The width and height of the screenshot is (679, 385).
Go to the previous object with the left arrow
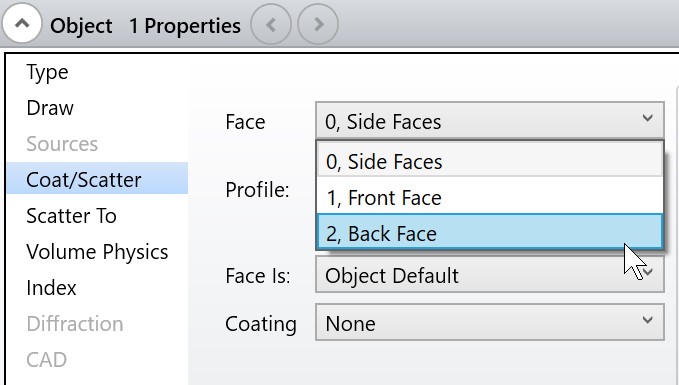pyautogui.click(x=271, y=24)
